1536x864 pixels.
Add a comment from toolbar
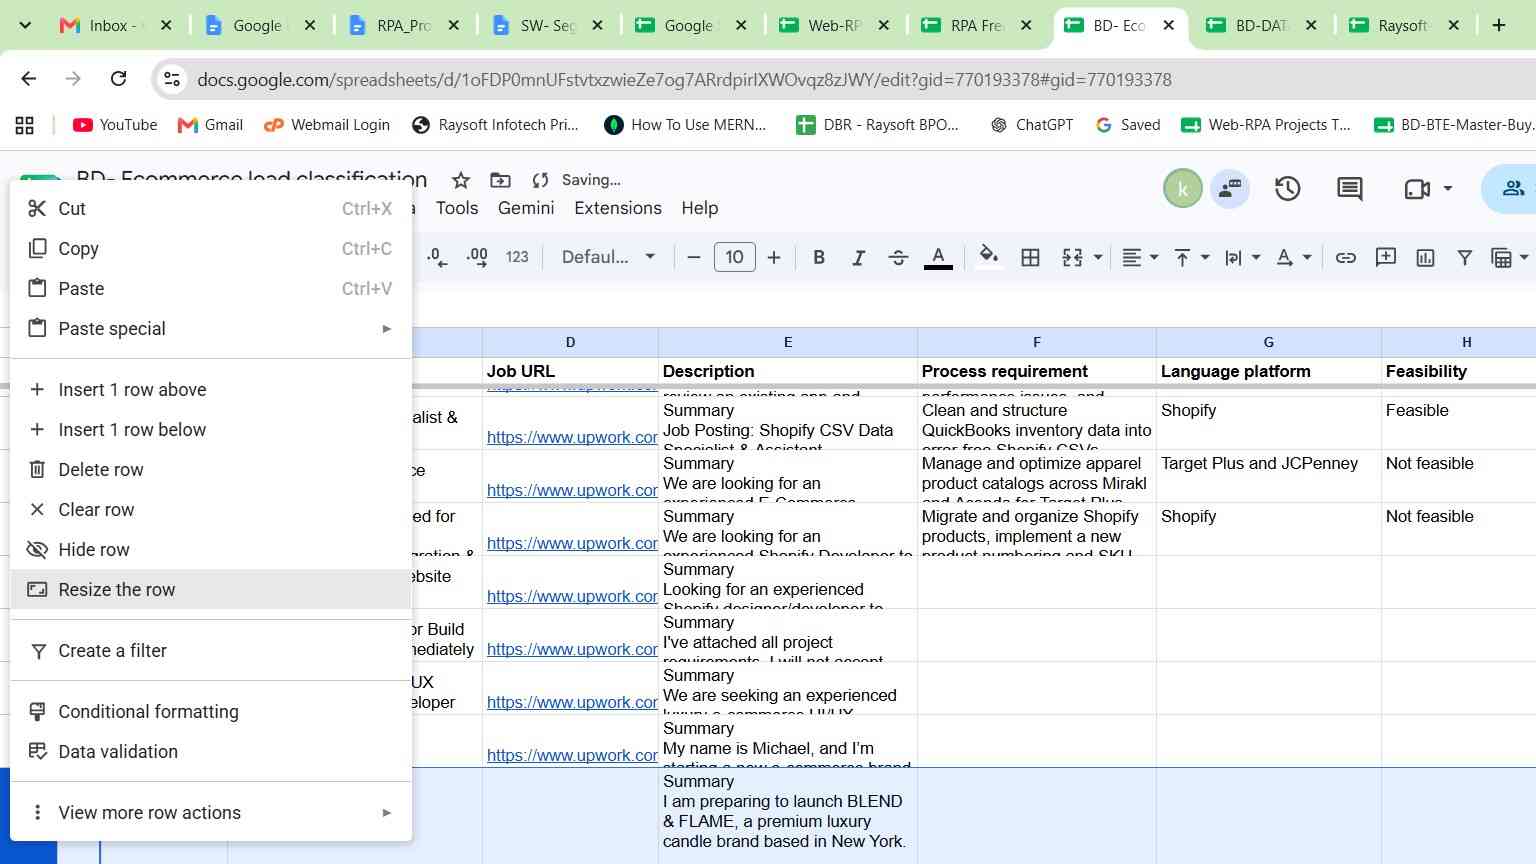coord(1386,257)
